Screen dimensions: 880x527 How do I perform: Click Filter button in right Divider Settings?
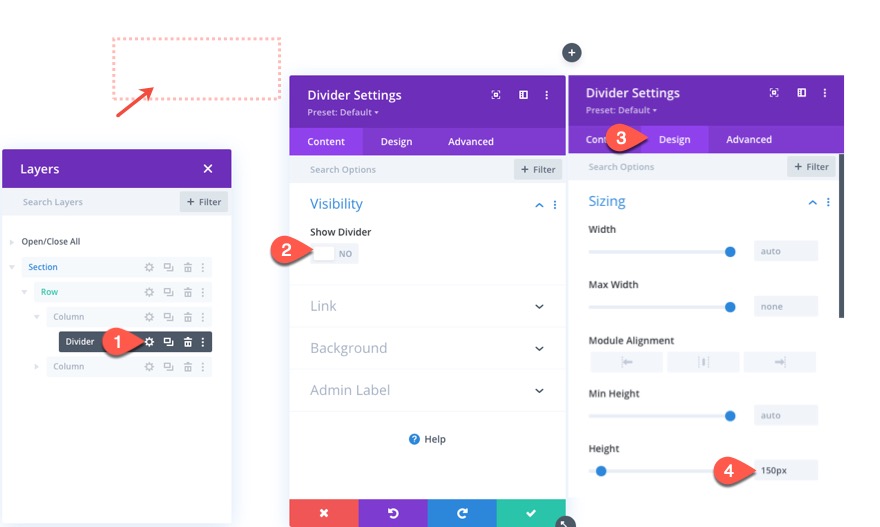tap(811, 167)
